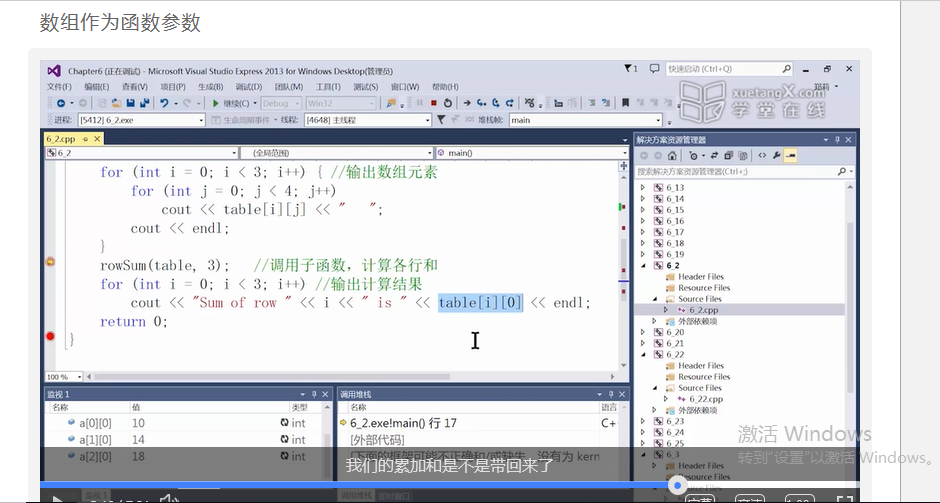This screenshot has height=503, width=940.
Task: Select Header Files folder under 6_2
Action: tap(701, 277)
